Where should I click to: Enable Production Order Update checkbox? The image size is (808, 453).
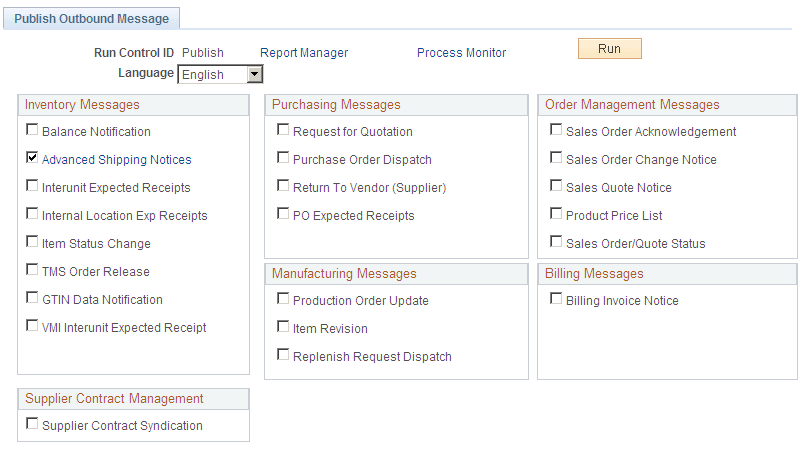283,298
